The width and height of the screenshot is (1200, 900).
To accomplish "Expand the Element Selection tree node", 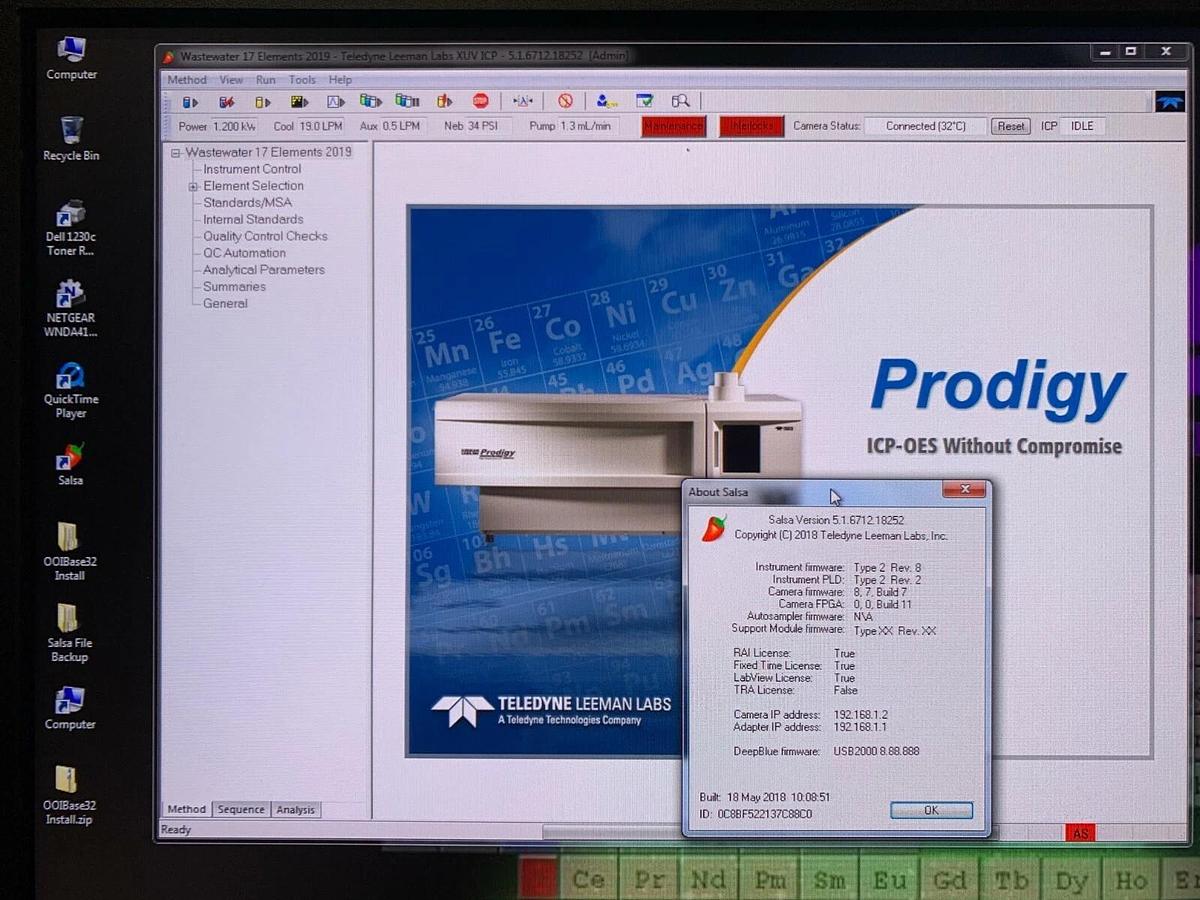I will click(193, 186).
